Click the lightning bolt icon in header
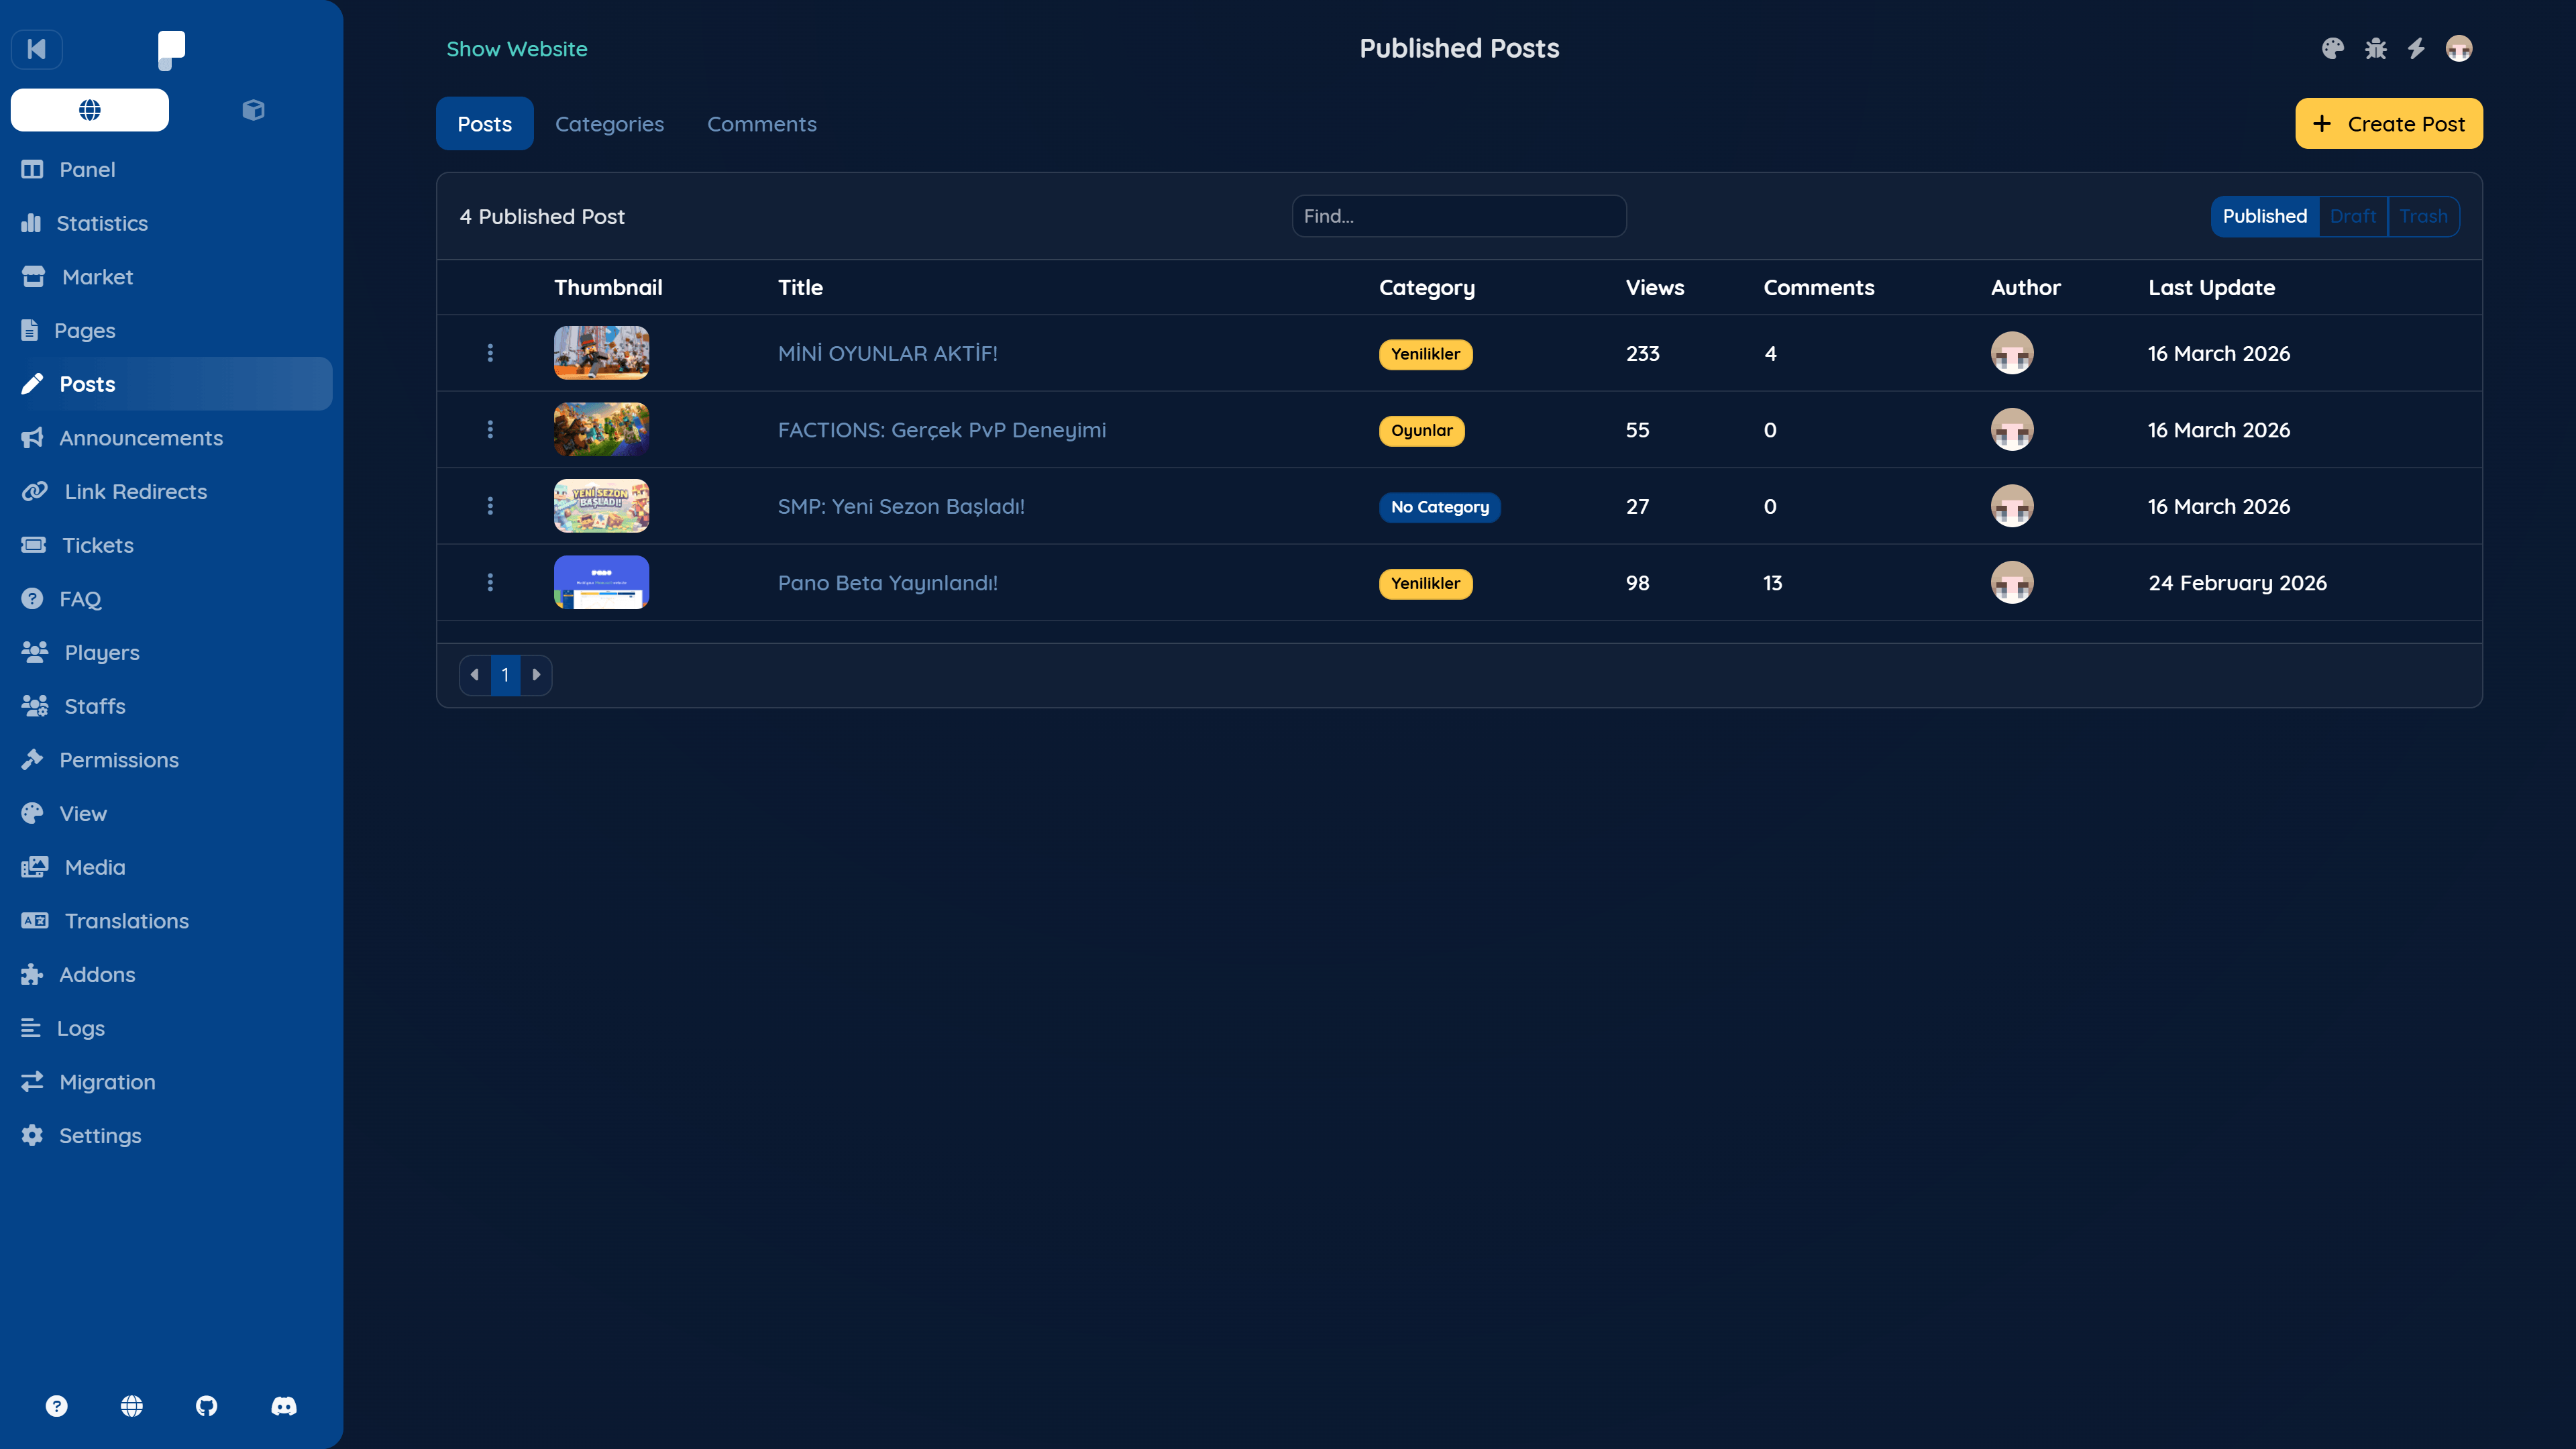This screenshot has width=2576, height=1449. 2416,49
